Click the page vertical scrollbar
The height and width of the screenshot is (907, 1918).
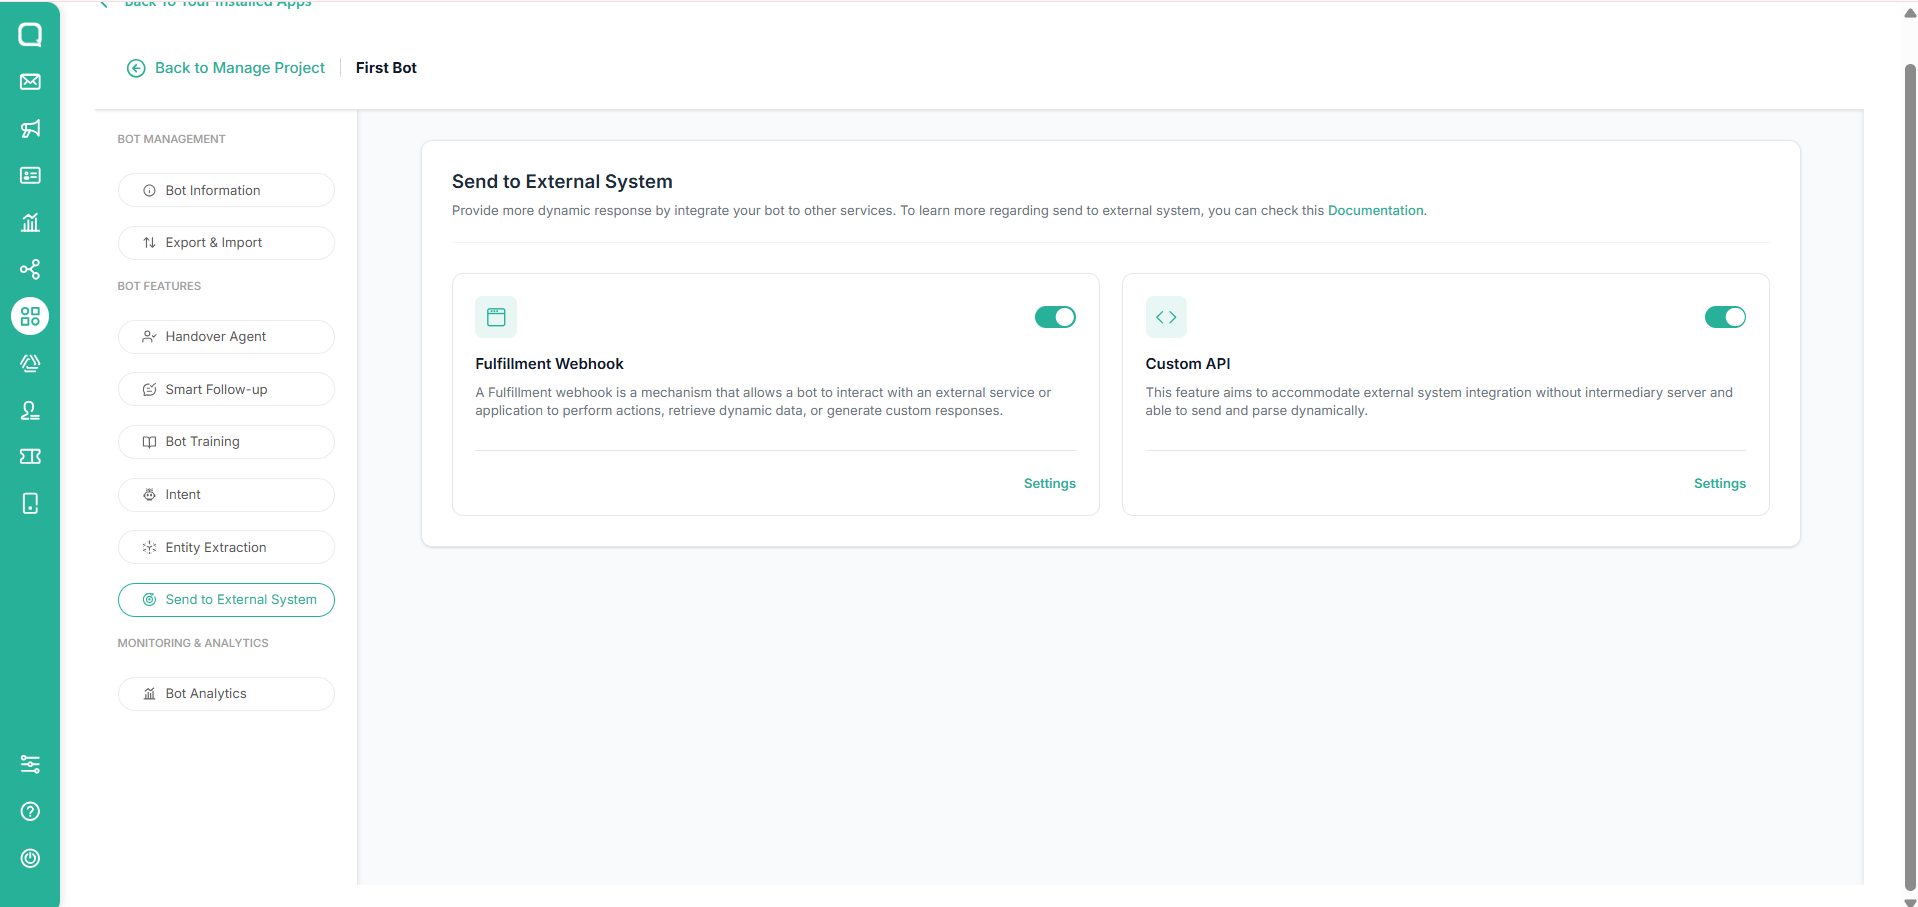click(x=1910, y=475)
